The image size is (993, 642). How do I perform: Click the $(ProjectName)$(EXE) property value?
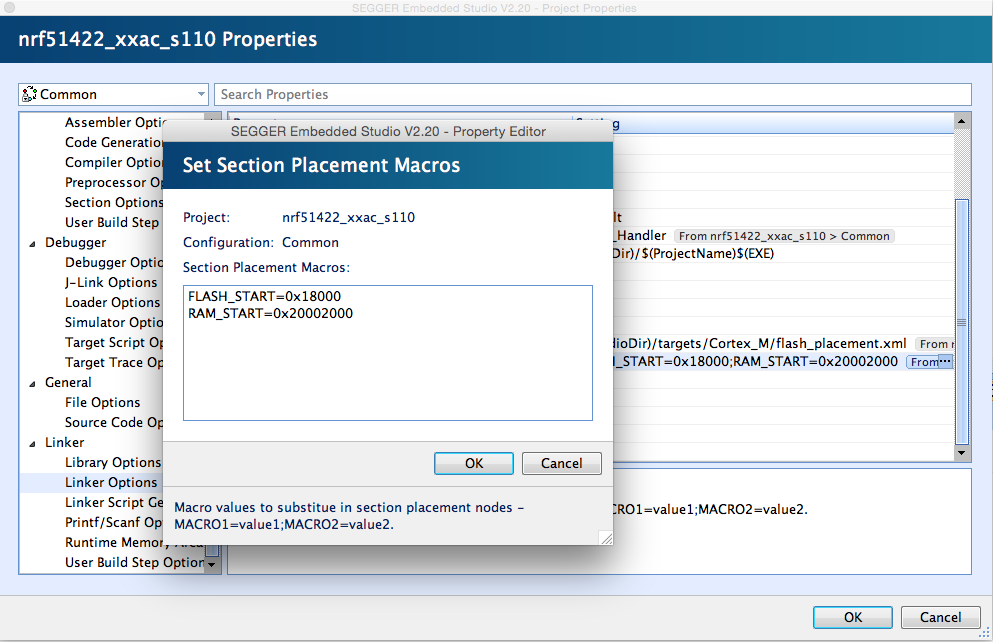[x=693, y=254]
